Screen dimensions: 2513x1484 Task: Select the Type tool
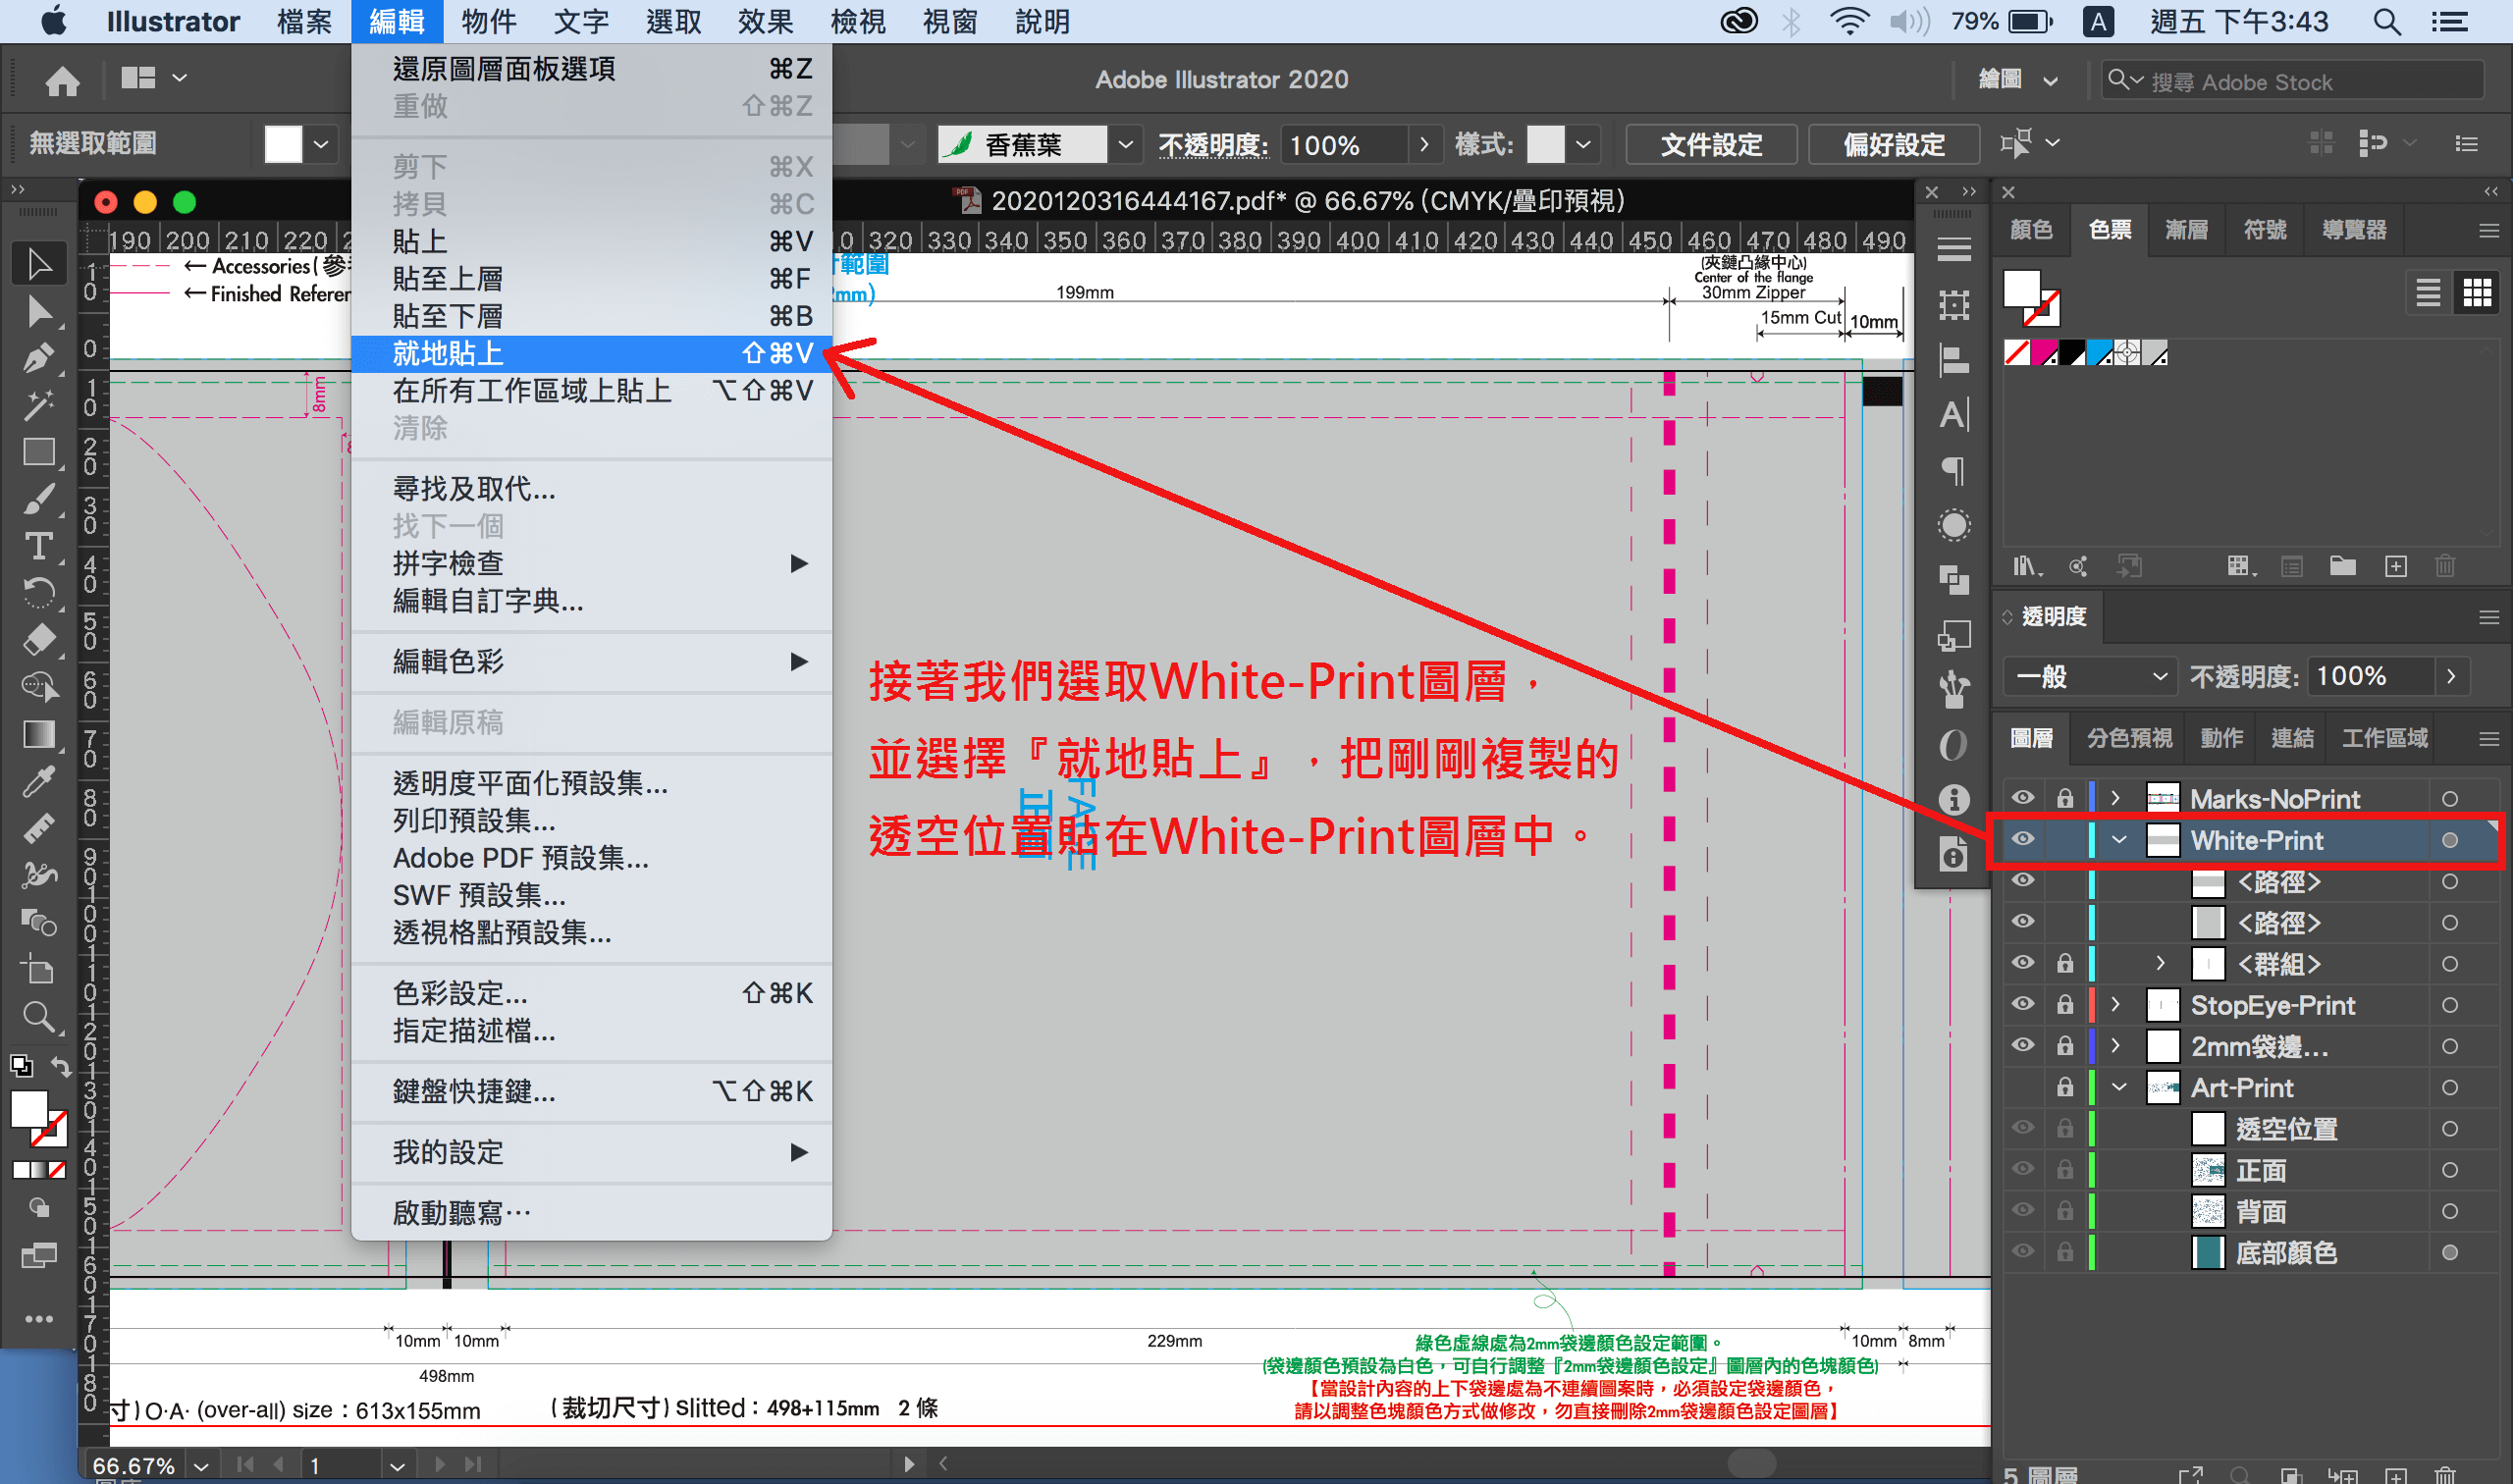click(x=38, y=546)
